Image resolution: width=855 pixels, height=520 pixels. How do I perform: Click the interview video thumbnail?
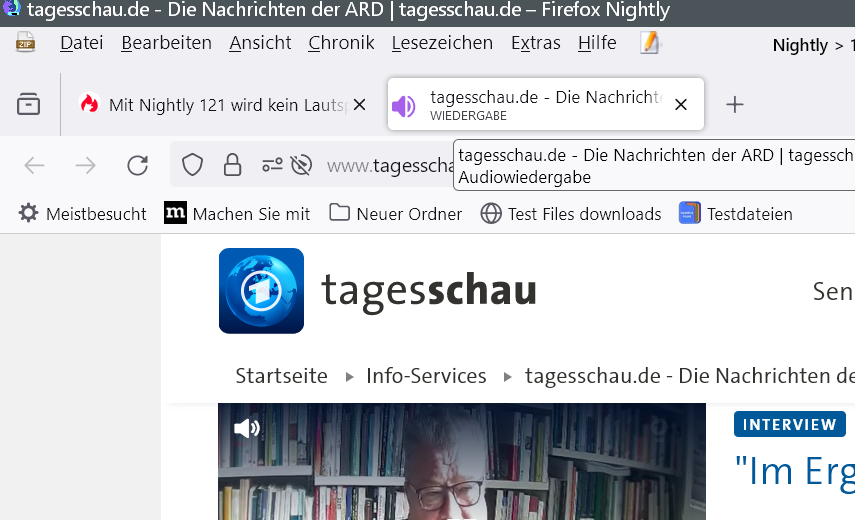point(462,462)
